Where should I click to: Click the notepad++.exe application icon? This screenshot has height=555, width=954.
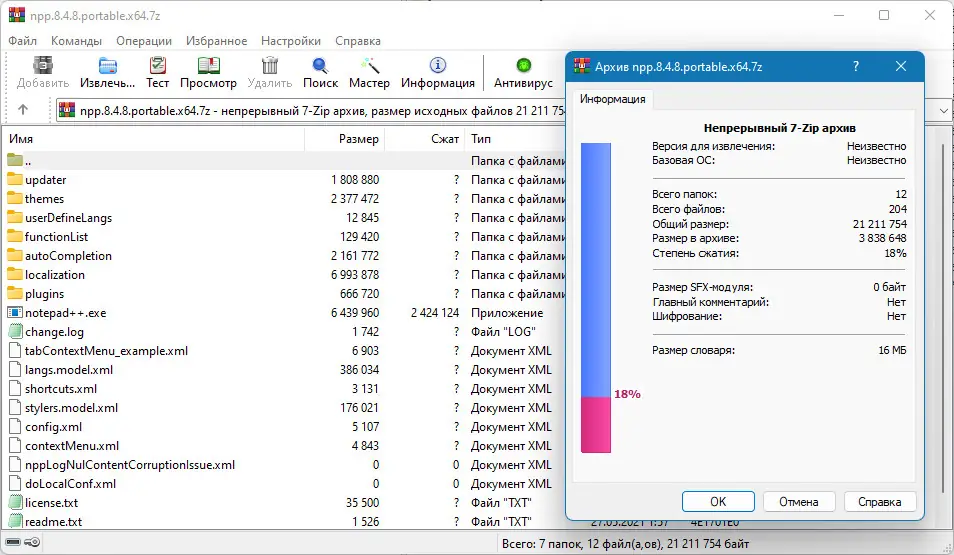pyautogui.click(x=15, y=313)
